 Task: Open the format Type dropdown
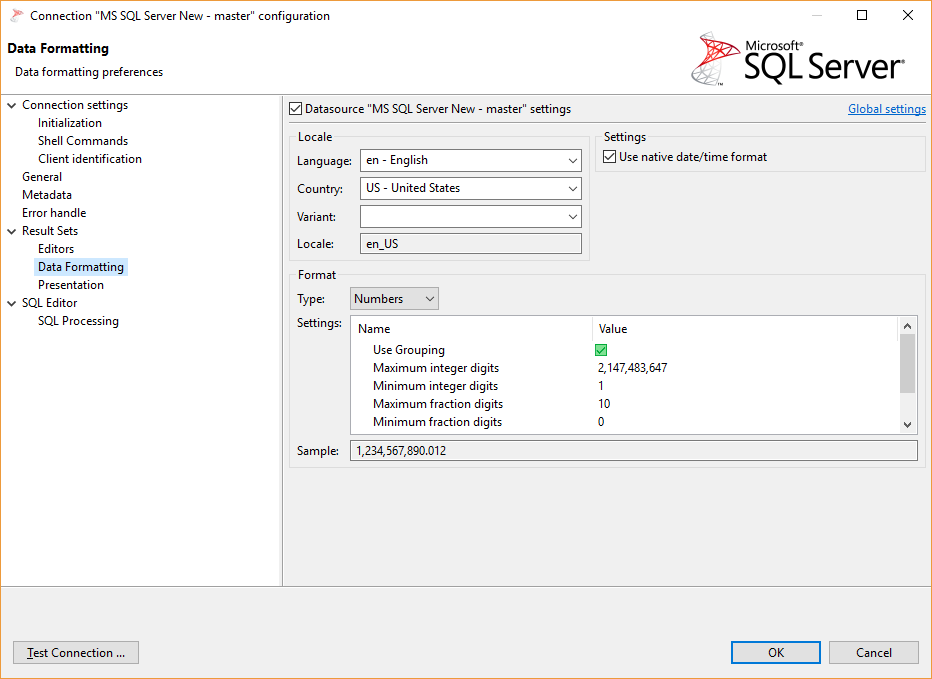point(428,298)
